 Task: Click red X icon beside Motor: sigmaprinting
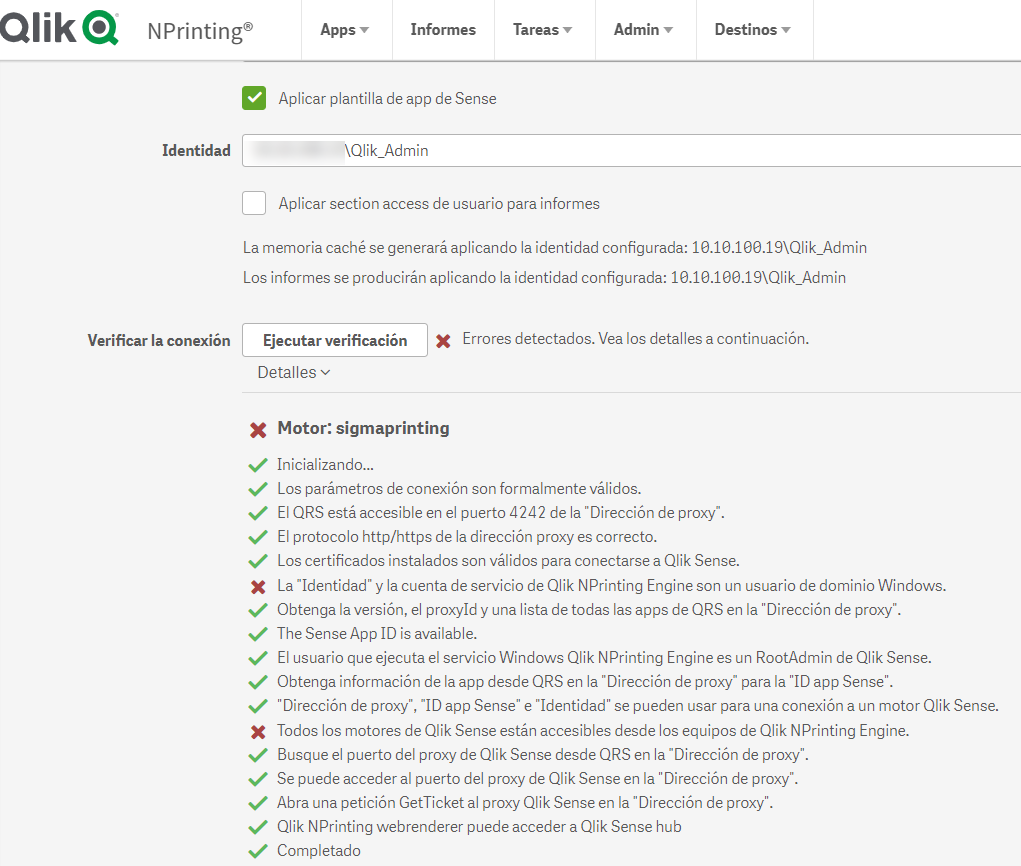259,430
